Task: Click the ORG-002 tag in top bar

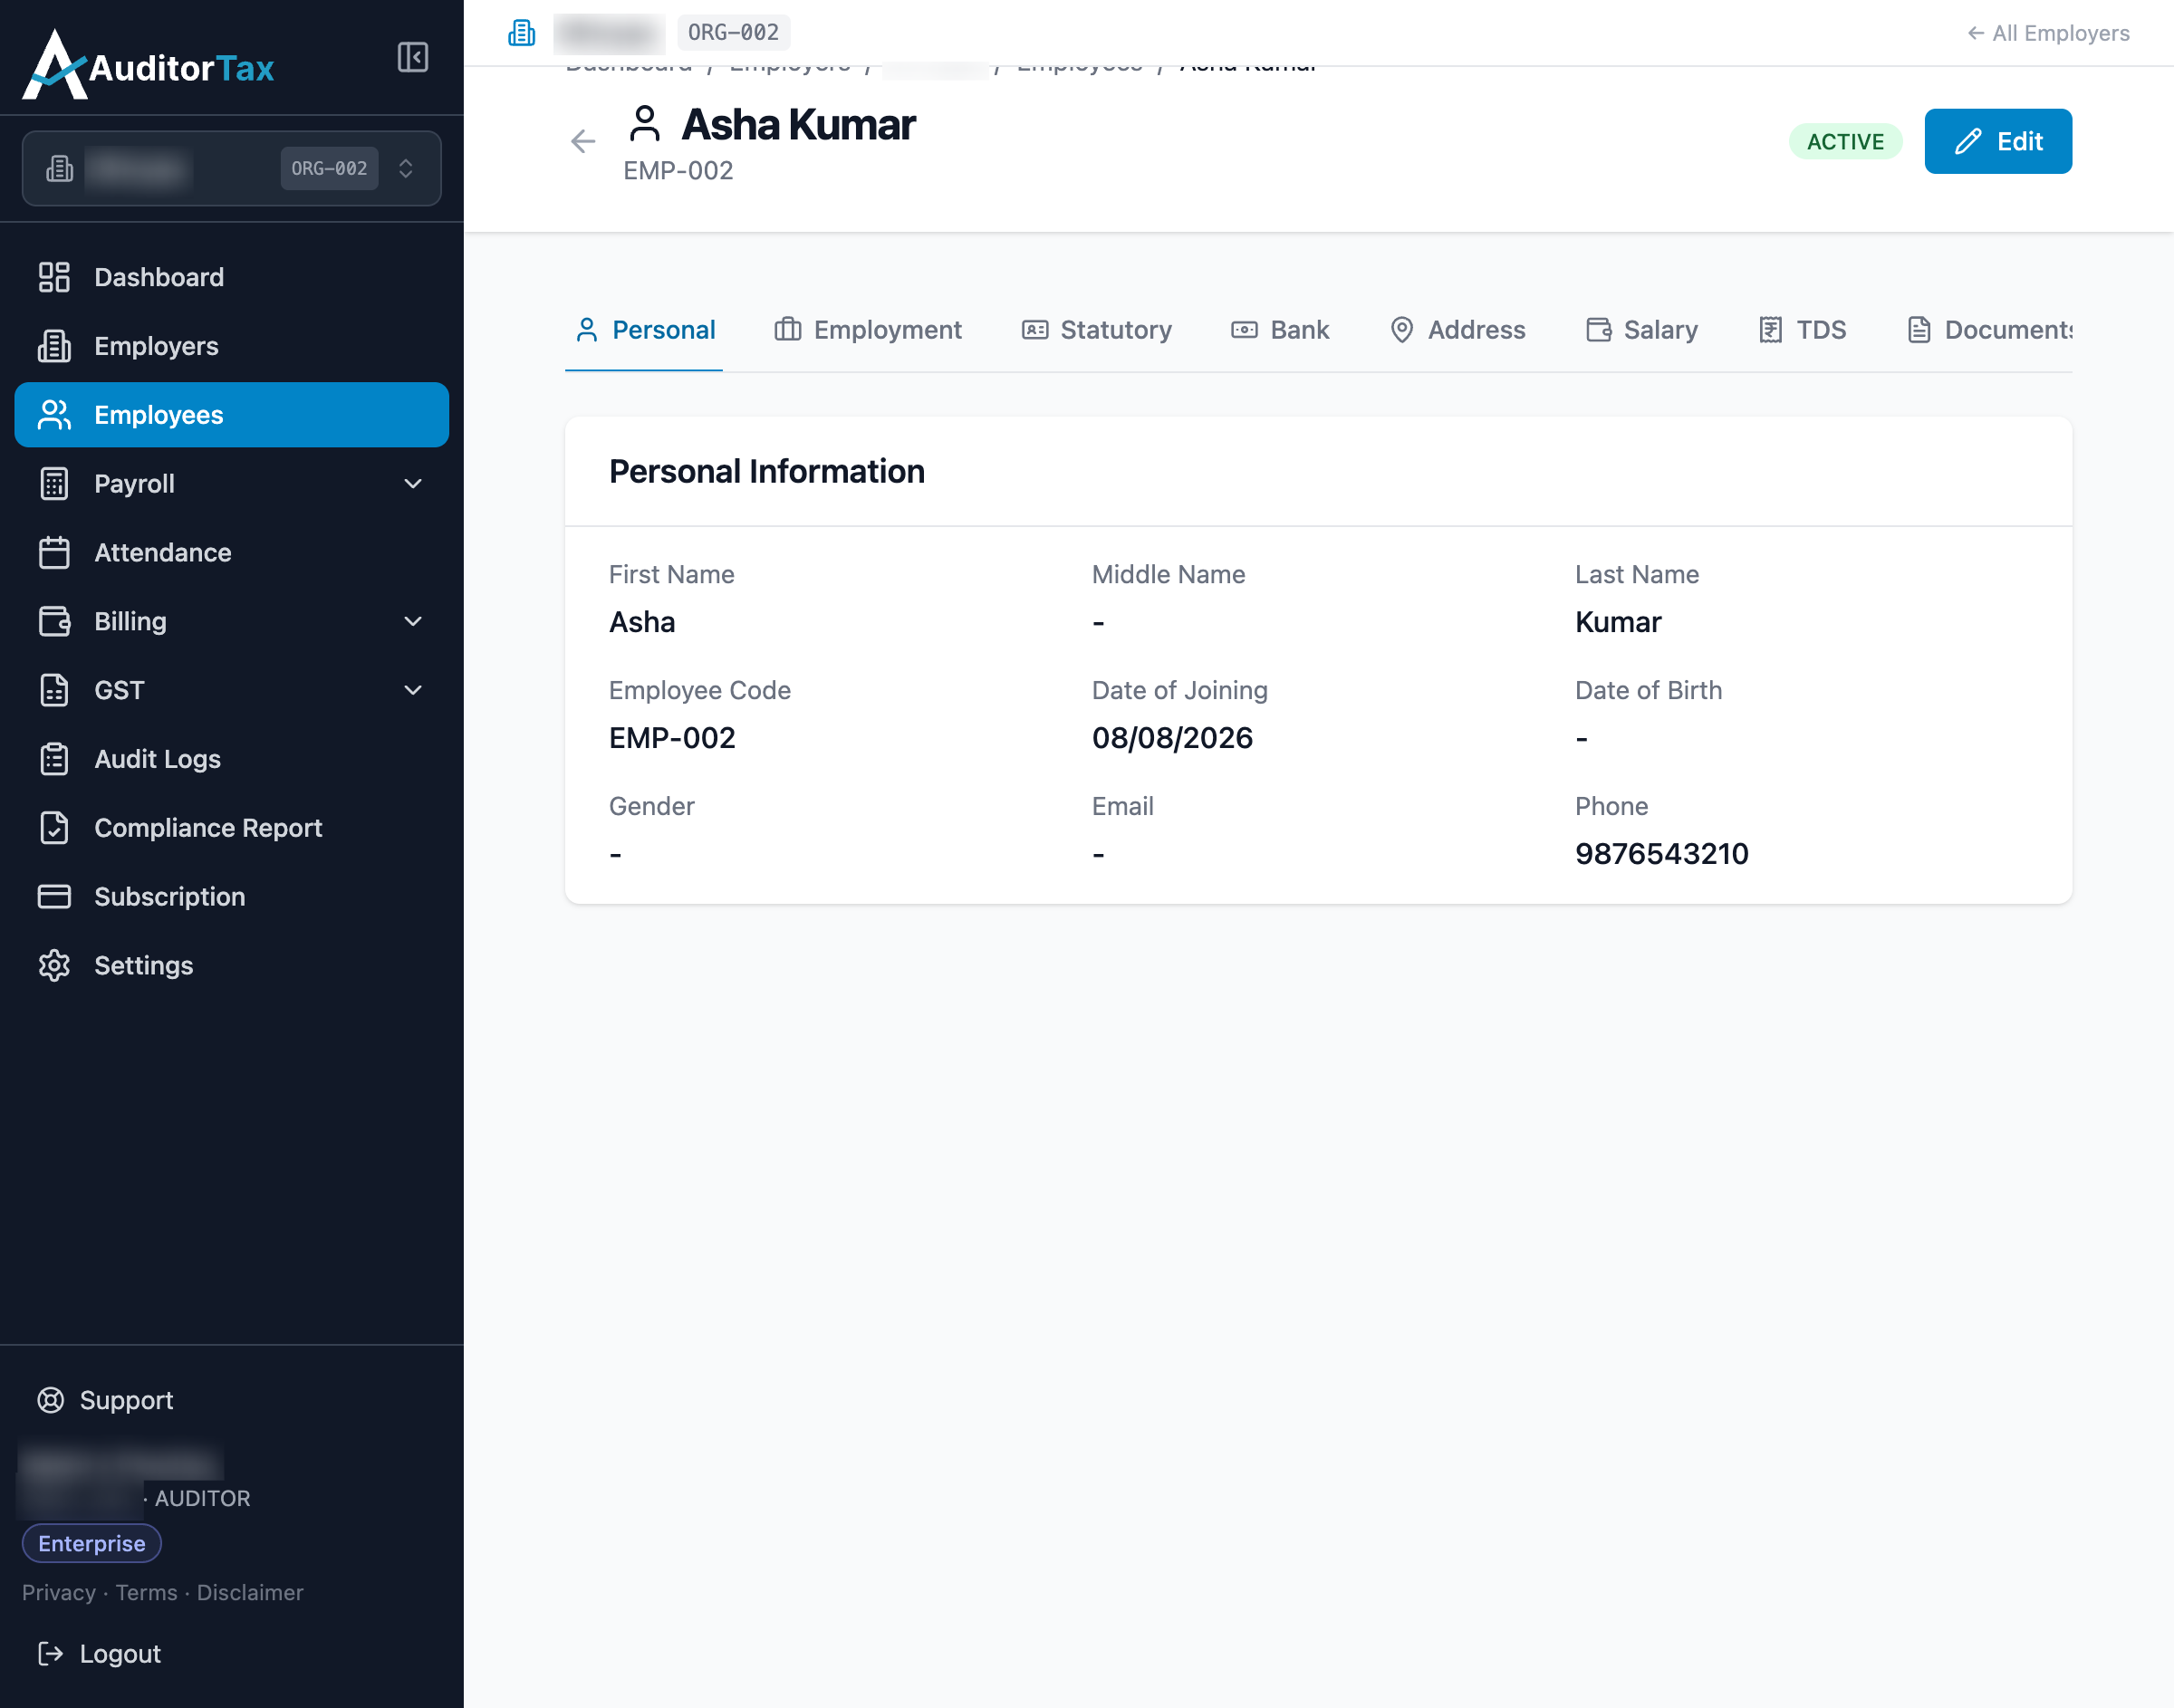Action: pos(733,33)
